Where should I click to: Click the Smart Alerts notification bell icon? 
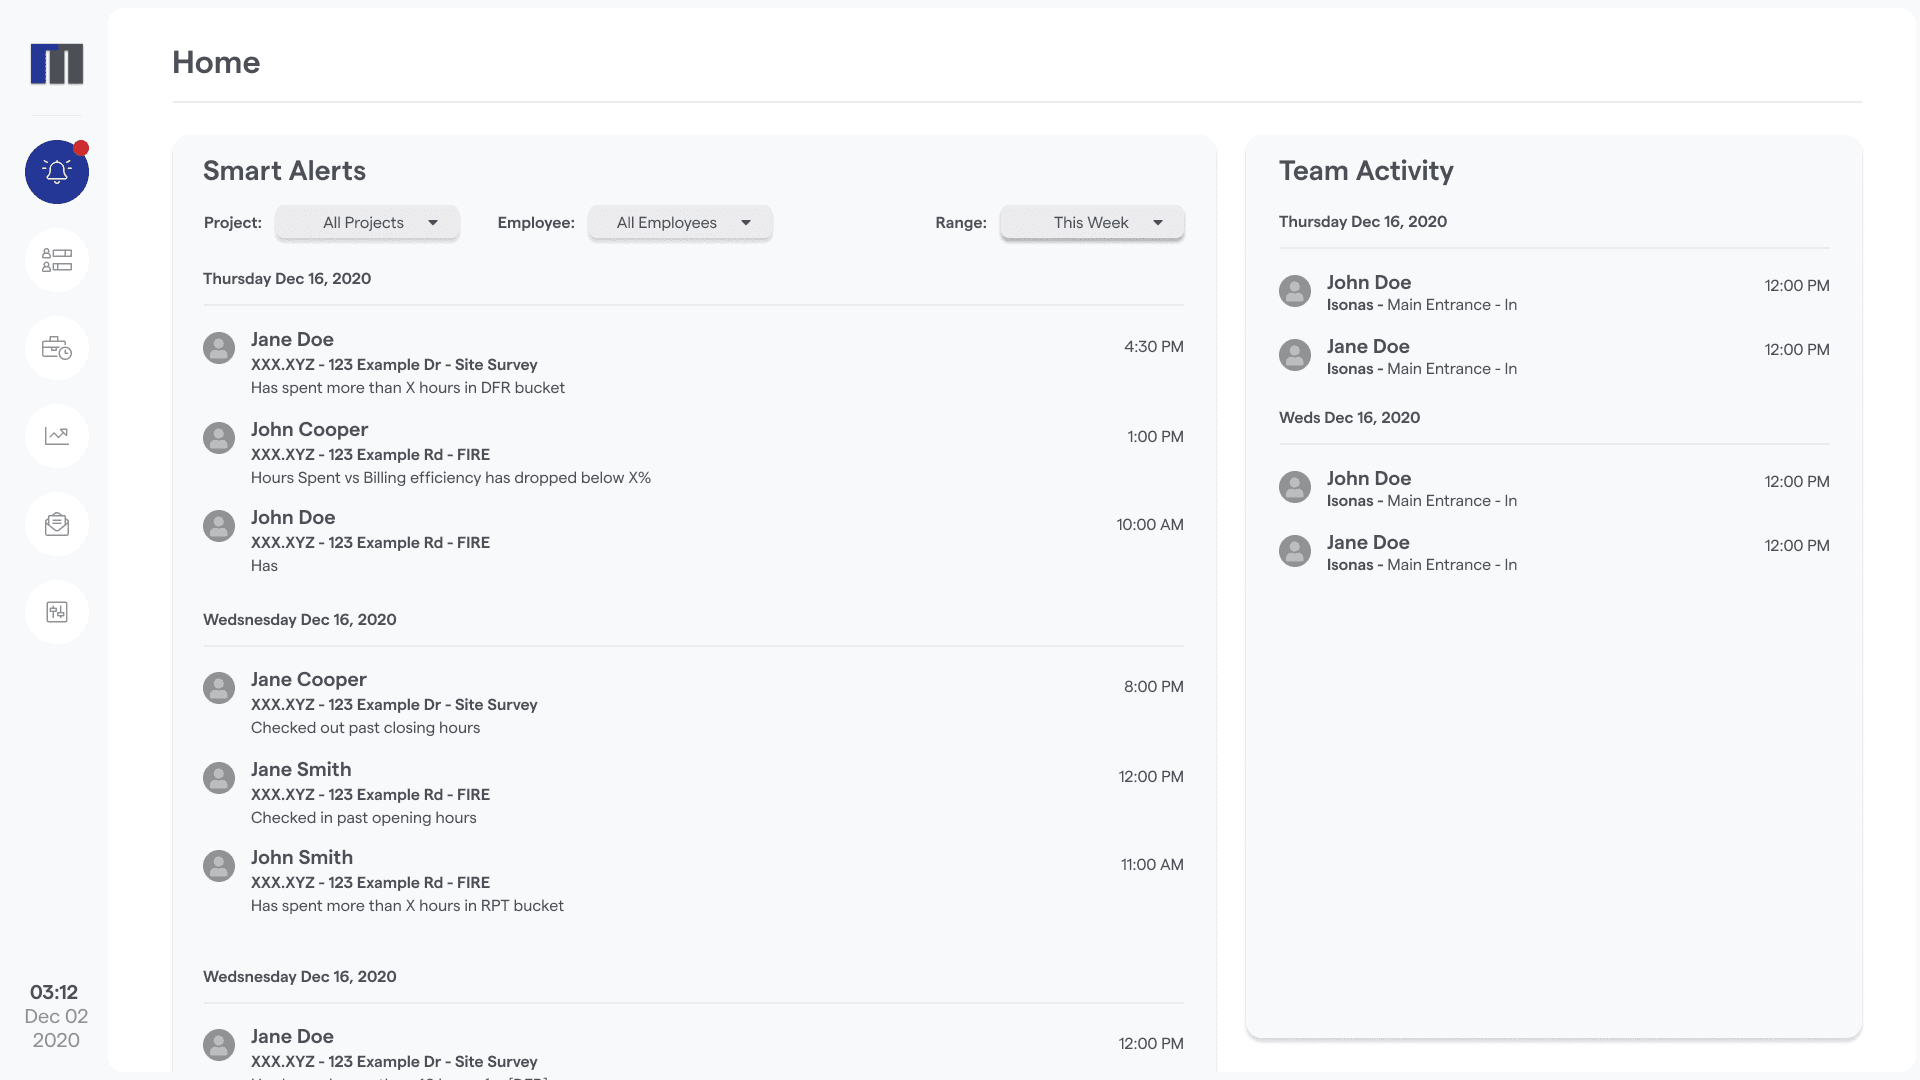pos(57,171)
